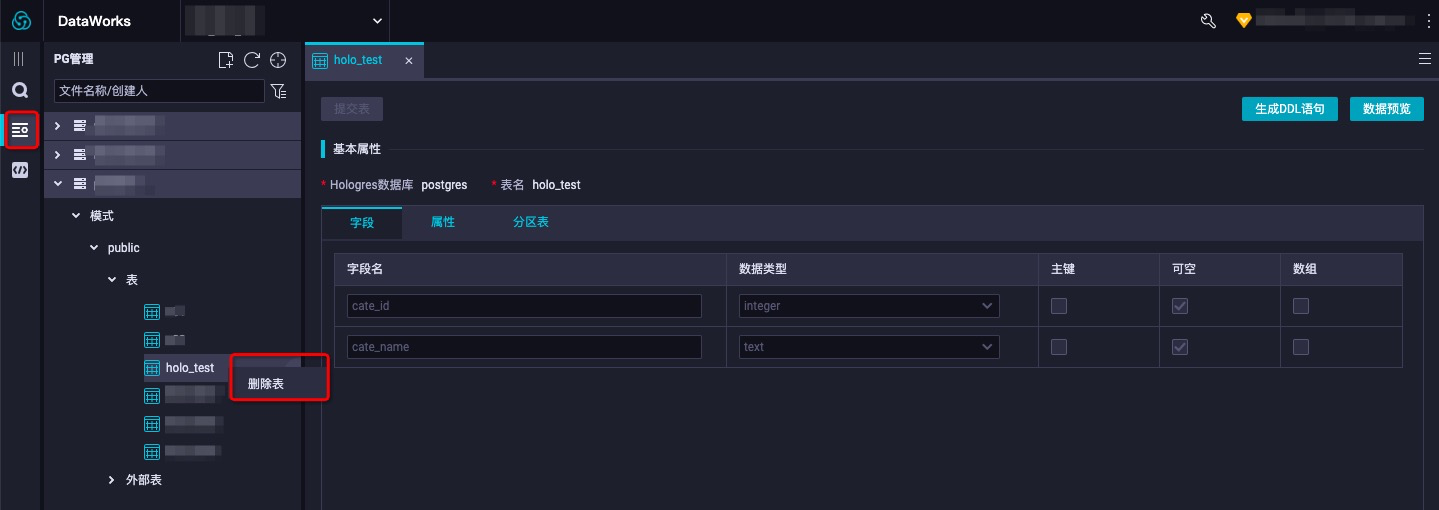
Task: Collapse the public schema node
Action: click(x=94, y=248)
